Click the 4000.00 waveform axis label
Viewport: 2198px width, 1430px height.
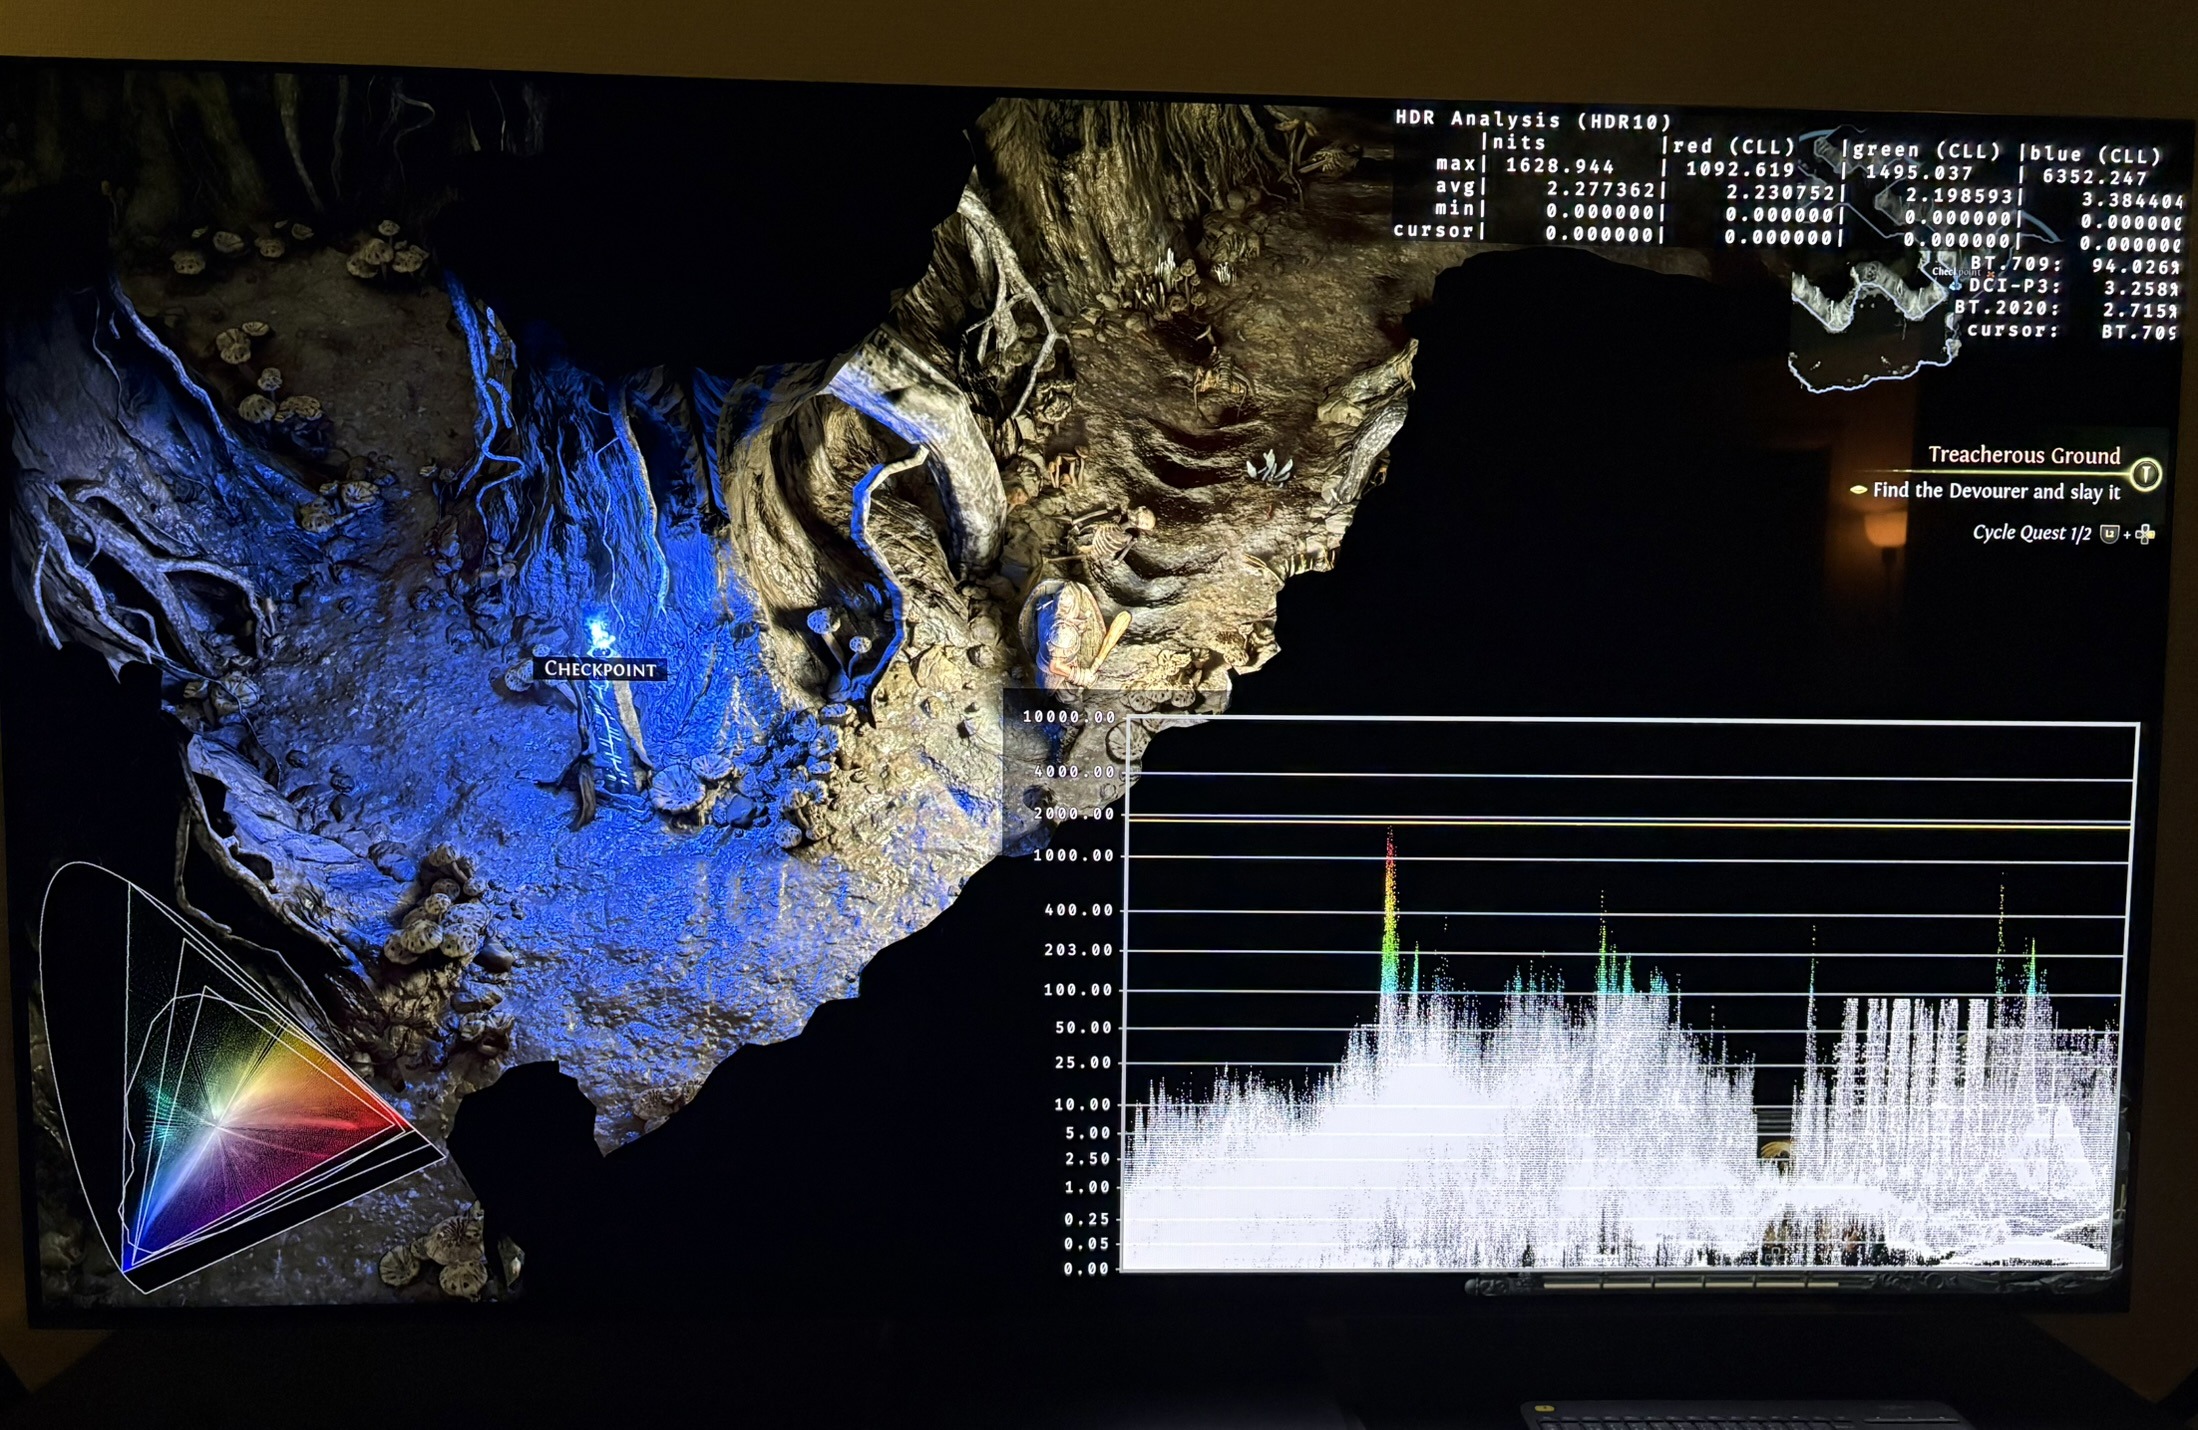click(x=1074, y=772)
